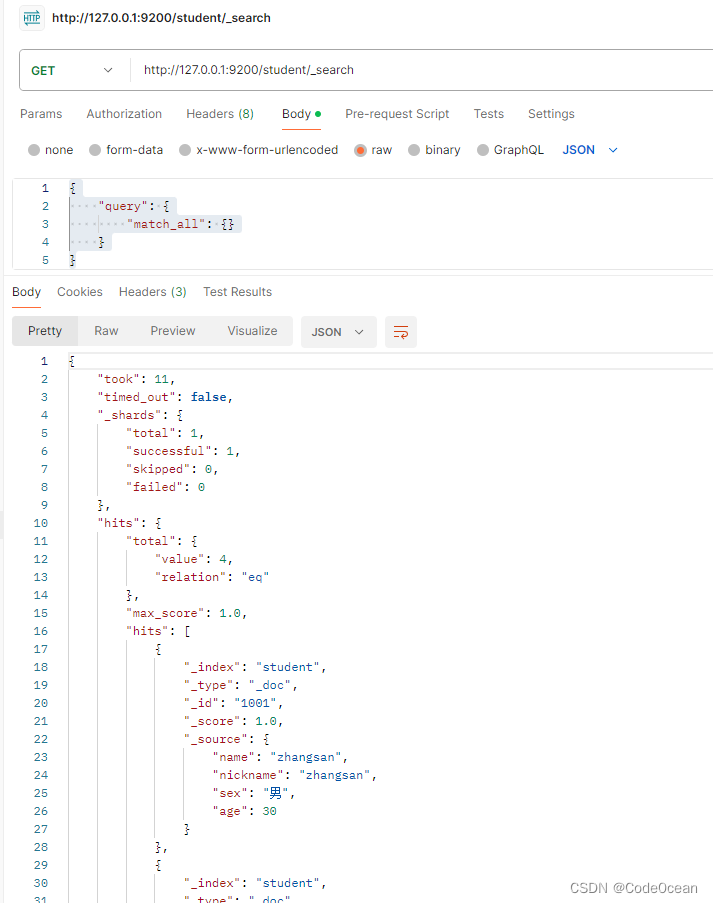Click the "failed": 0 line
Screen dimensions: 713x903
[x=165, y=487]
